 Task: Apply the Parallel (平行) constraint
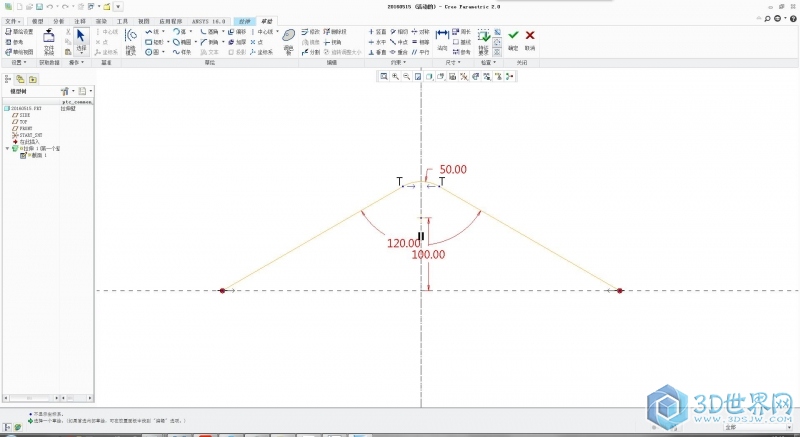(421, 52)
